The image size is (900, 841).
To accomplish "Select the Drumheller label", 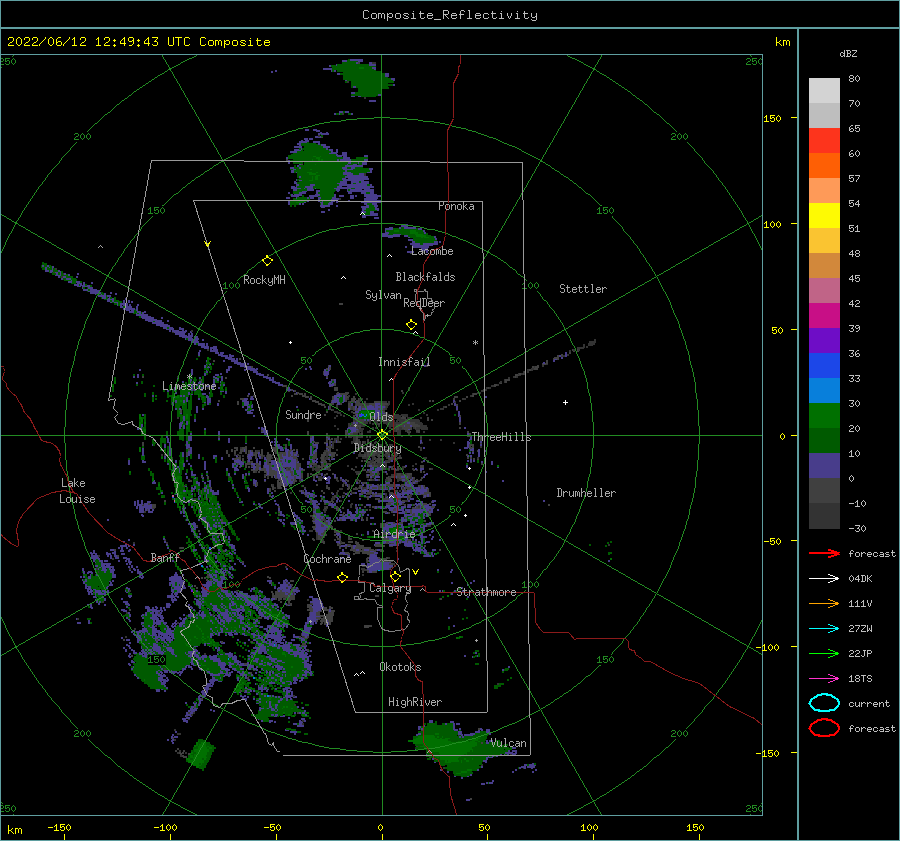I will click(585, 493).
